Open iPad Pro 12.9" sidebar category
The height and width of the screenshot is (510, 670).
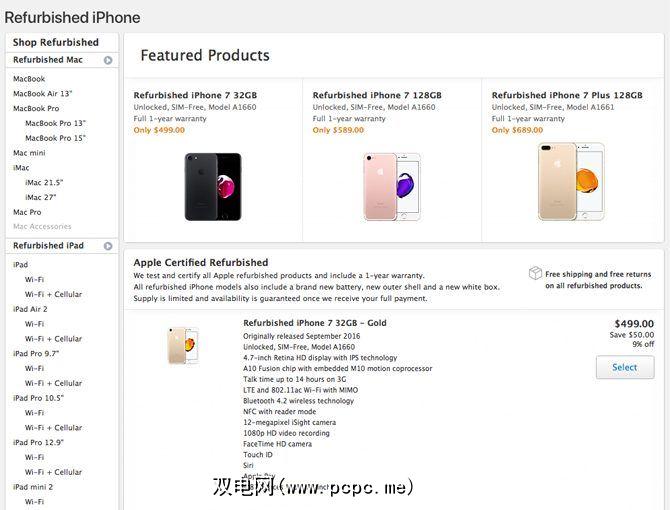[40, 442]
